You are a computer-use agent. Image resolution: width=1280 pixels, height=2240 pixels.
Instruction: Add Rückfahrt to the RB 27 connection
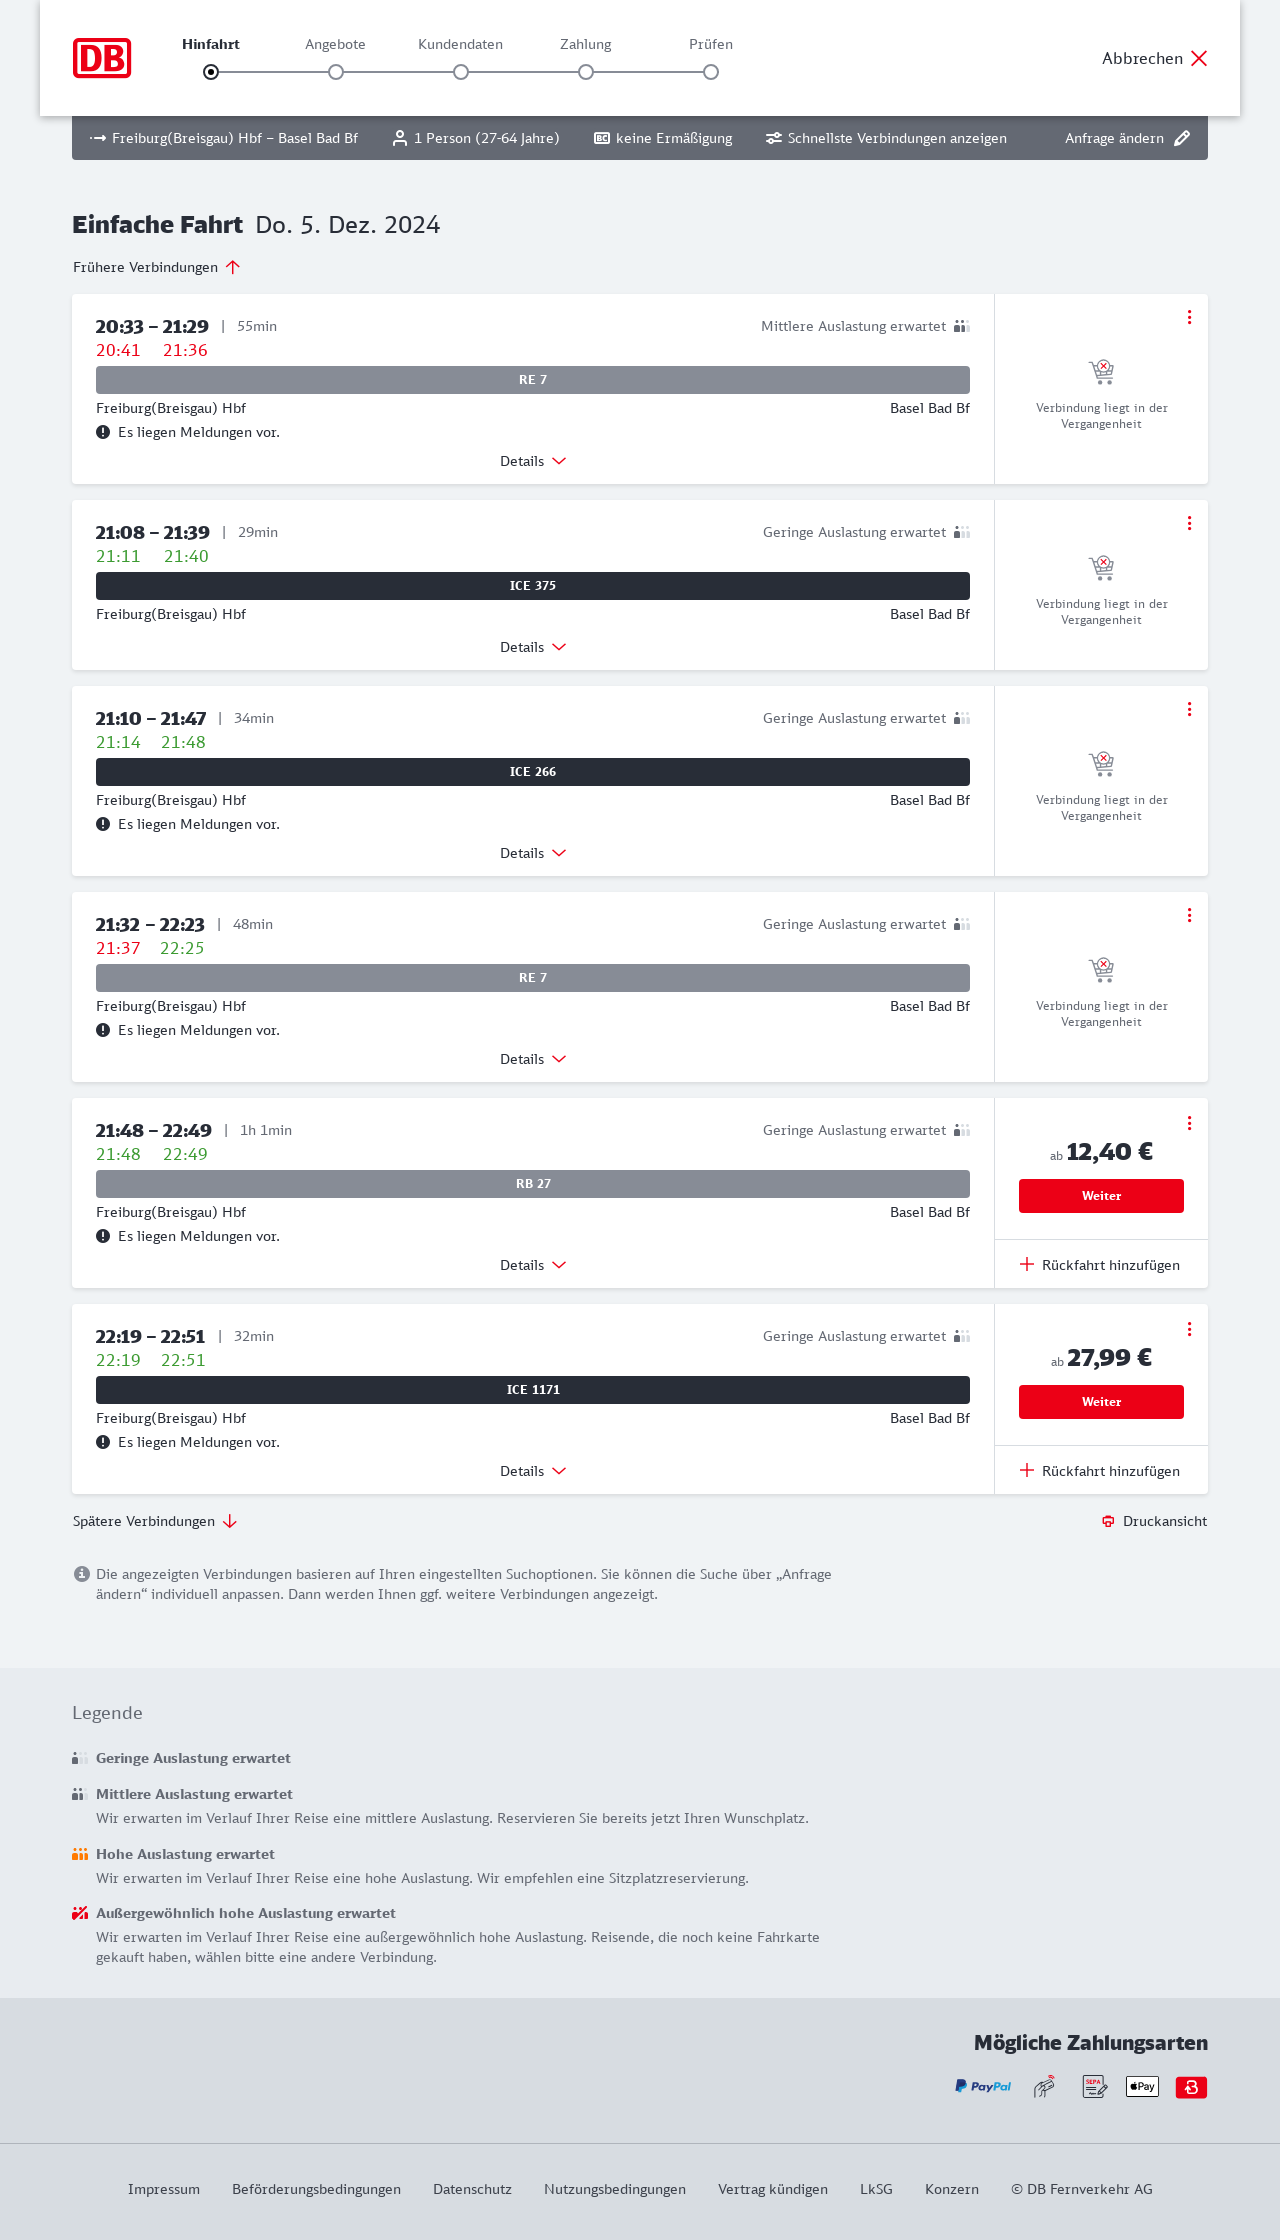pos(1100,1265)
